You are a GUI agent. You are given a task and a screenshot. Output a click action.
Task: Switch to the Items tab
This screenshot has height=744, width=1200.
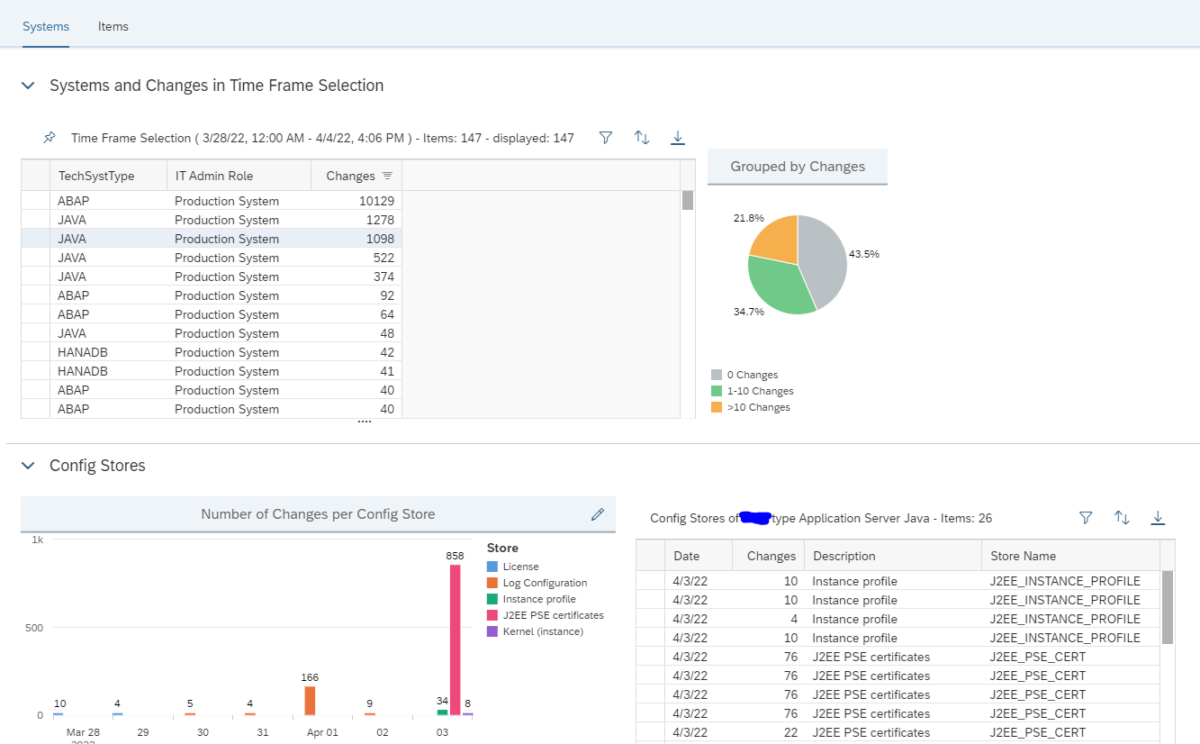pyautogui.click(x=112, y=26)
